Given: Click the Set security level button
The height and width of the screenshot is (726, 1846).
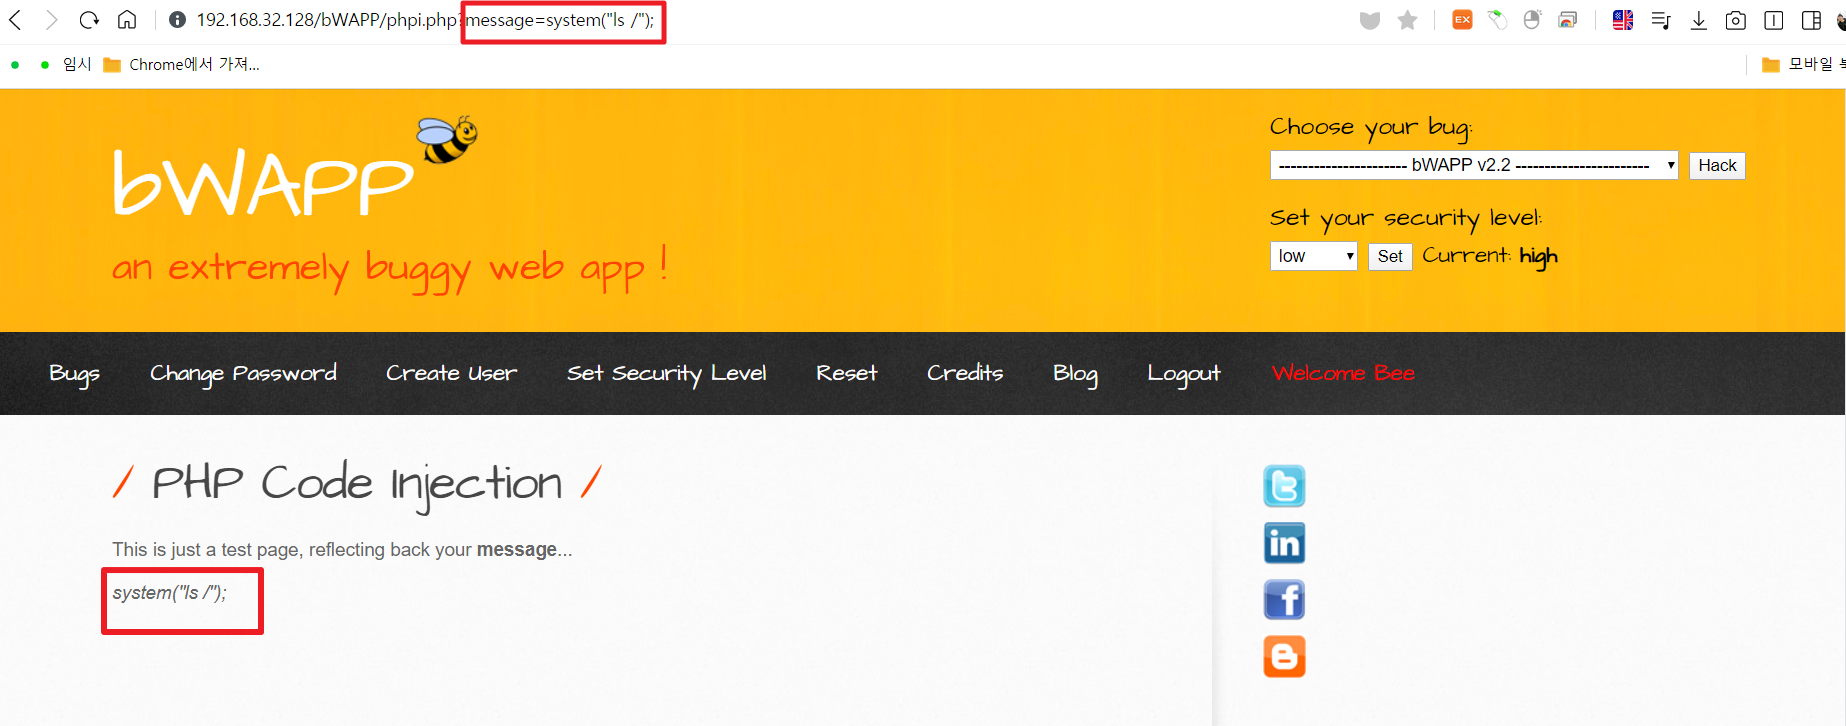Looking at the screenshot, I should pos(1390,256).
